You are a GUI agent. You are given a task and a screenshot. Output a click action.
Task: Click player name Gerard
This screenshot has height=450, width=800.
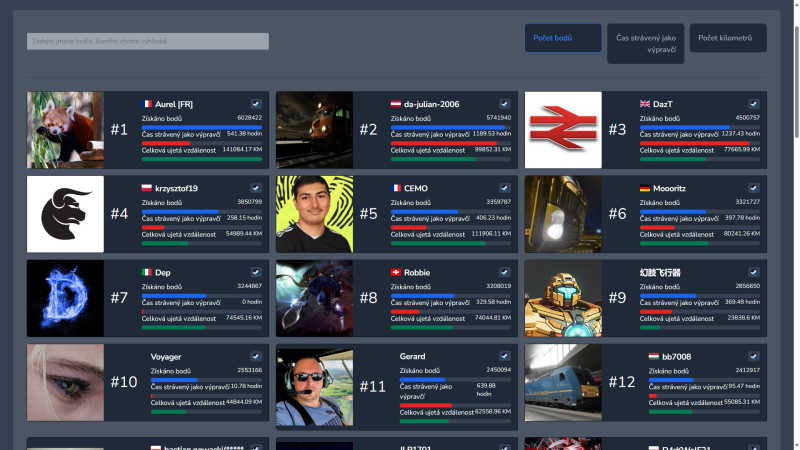(x=412, y=356)
